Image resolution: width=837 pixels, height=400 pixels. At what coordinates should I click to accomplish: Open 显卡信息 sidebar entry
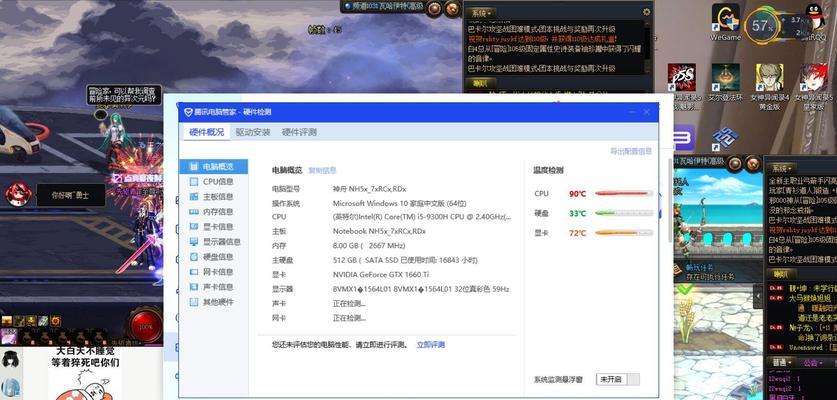pos(214,226)
